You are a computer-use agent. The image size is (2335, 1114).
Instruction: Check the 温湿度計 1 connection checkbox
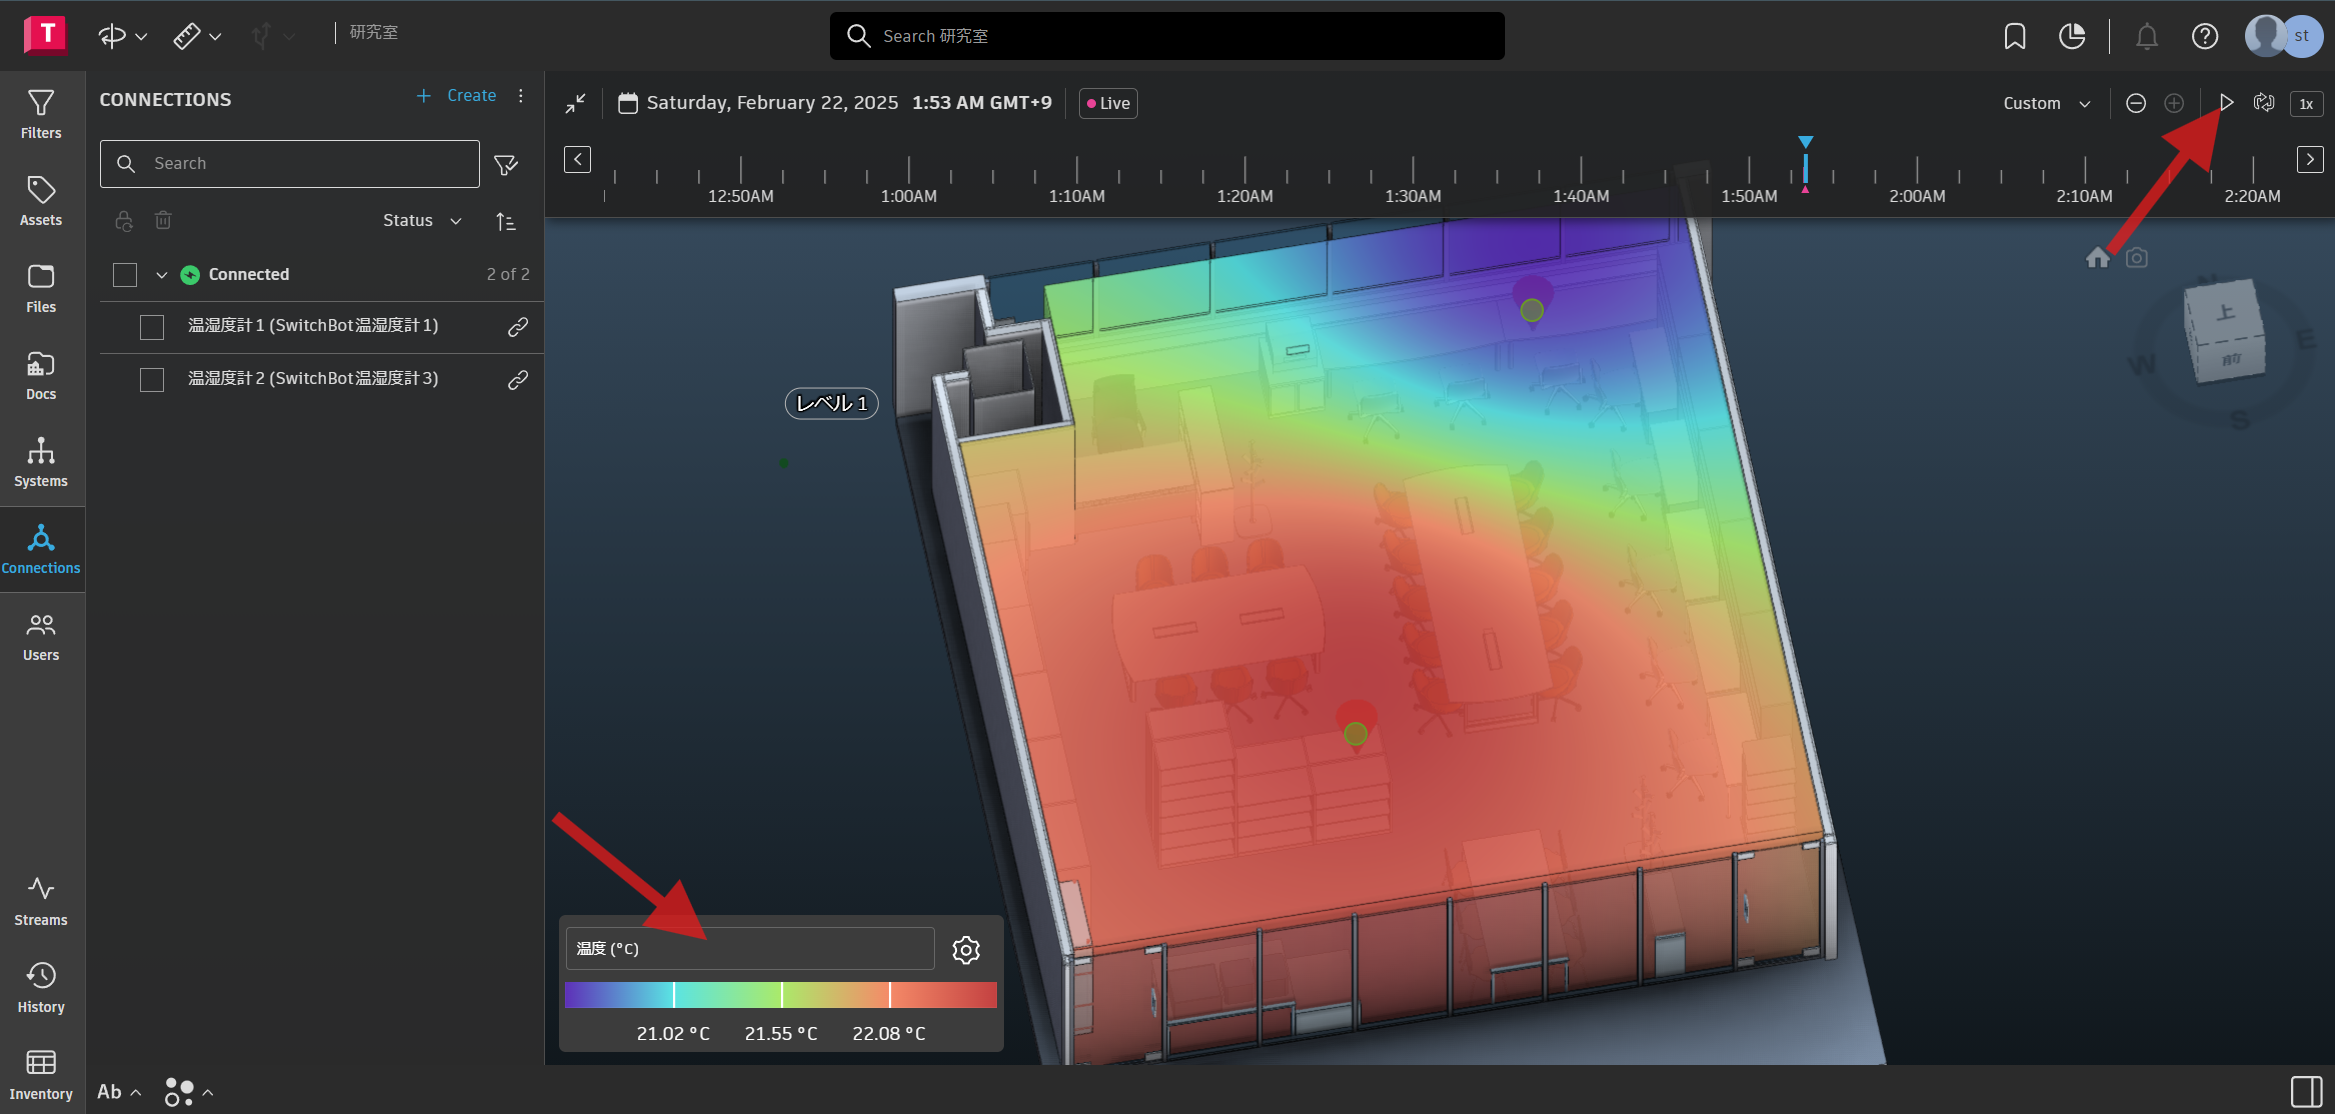(152, 327)
